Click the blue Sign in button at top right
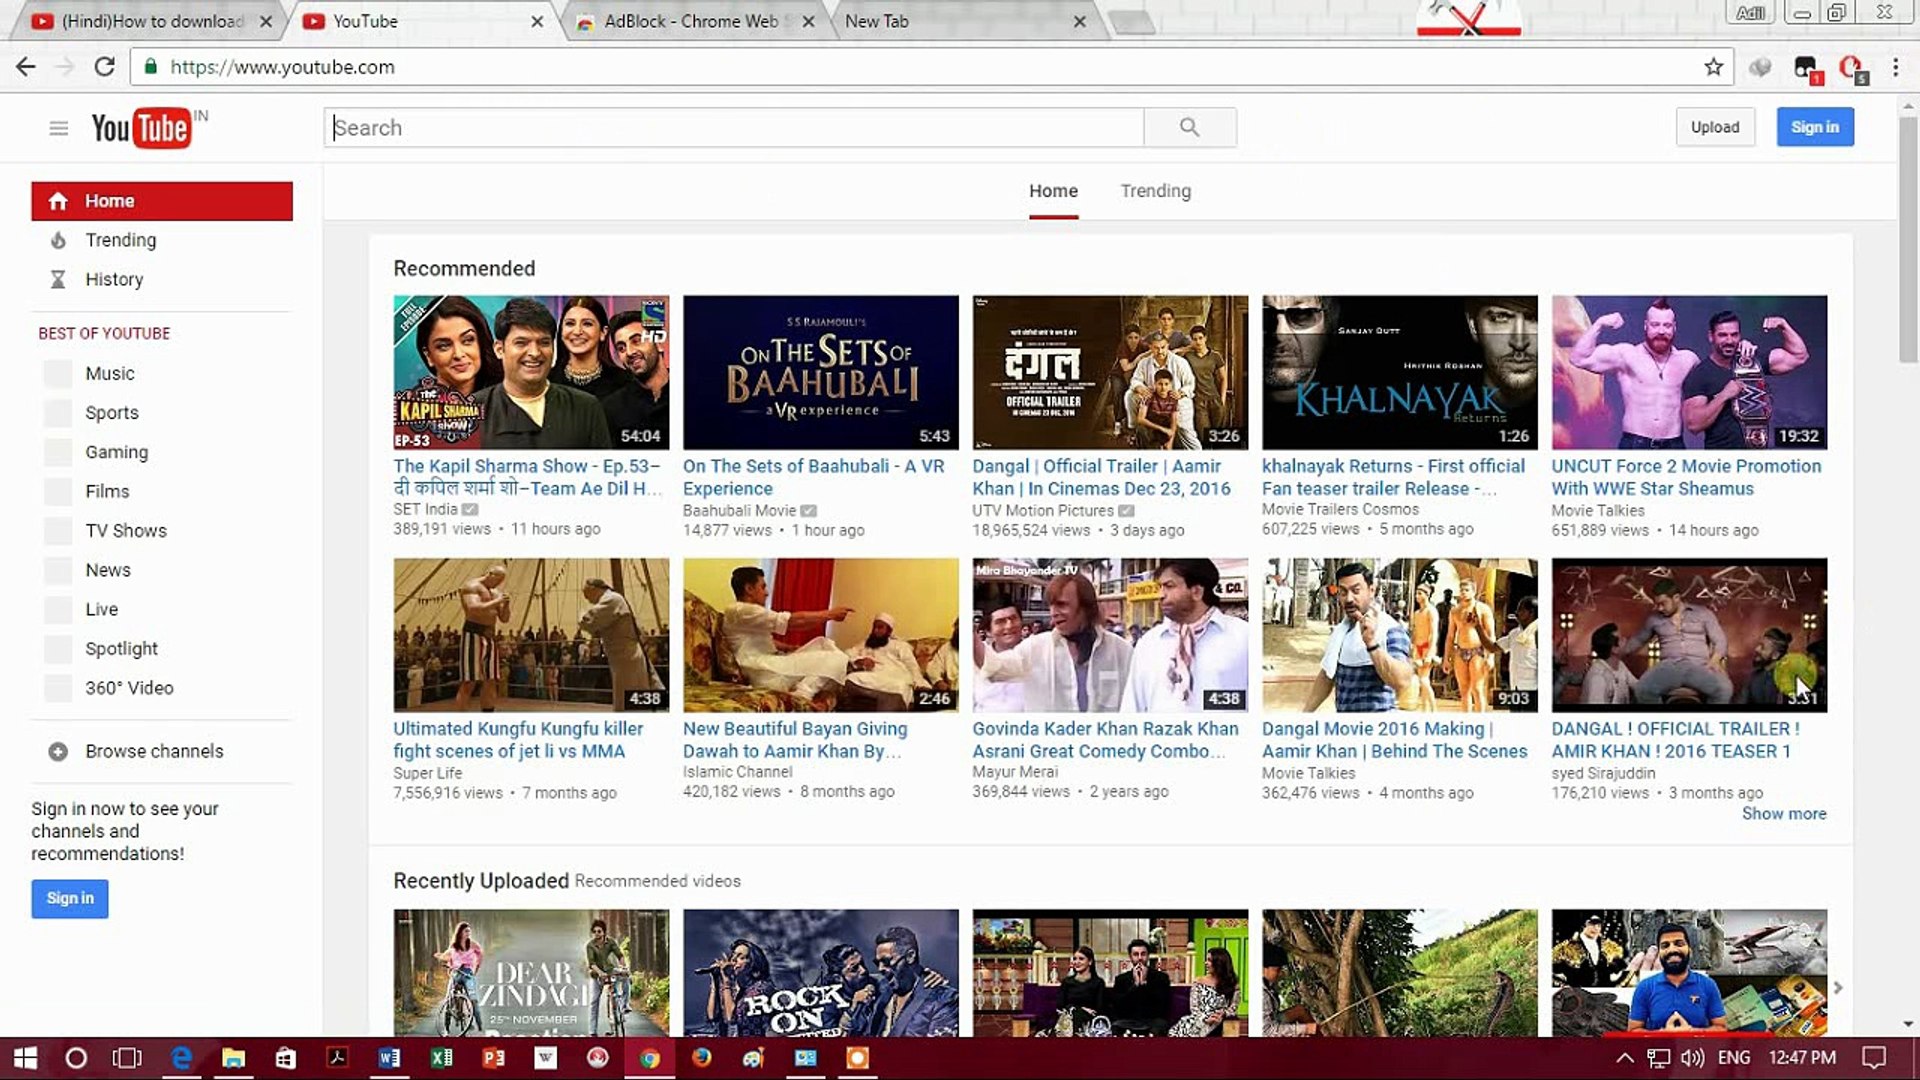 pyautogui.click(x=1814, y=127)
